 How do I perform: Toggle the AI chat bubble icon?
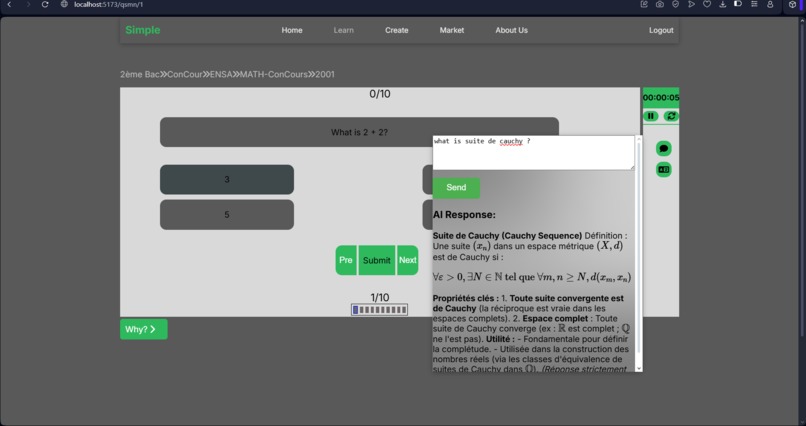point(664,149)
